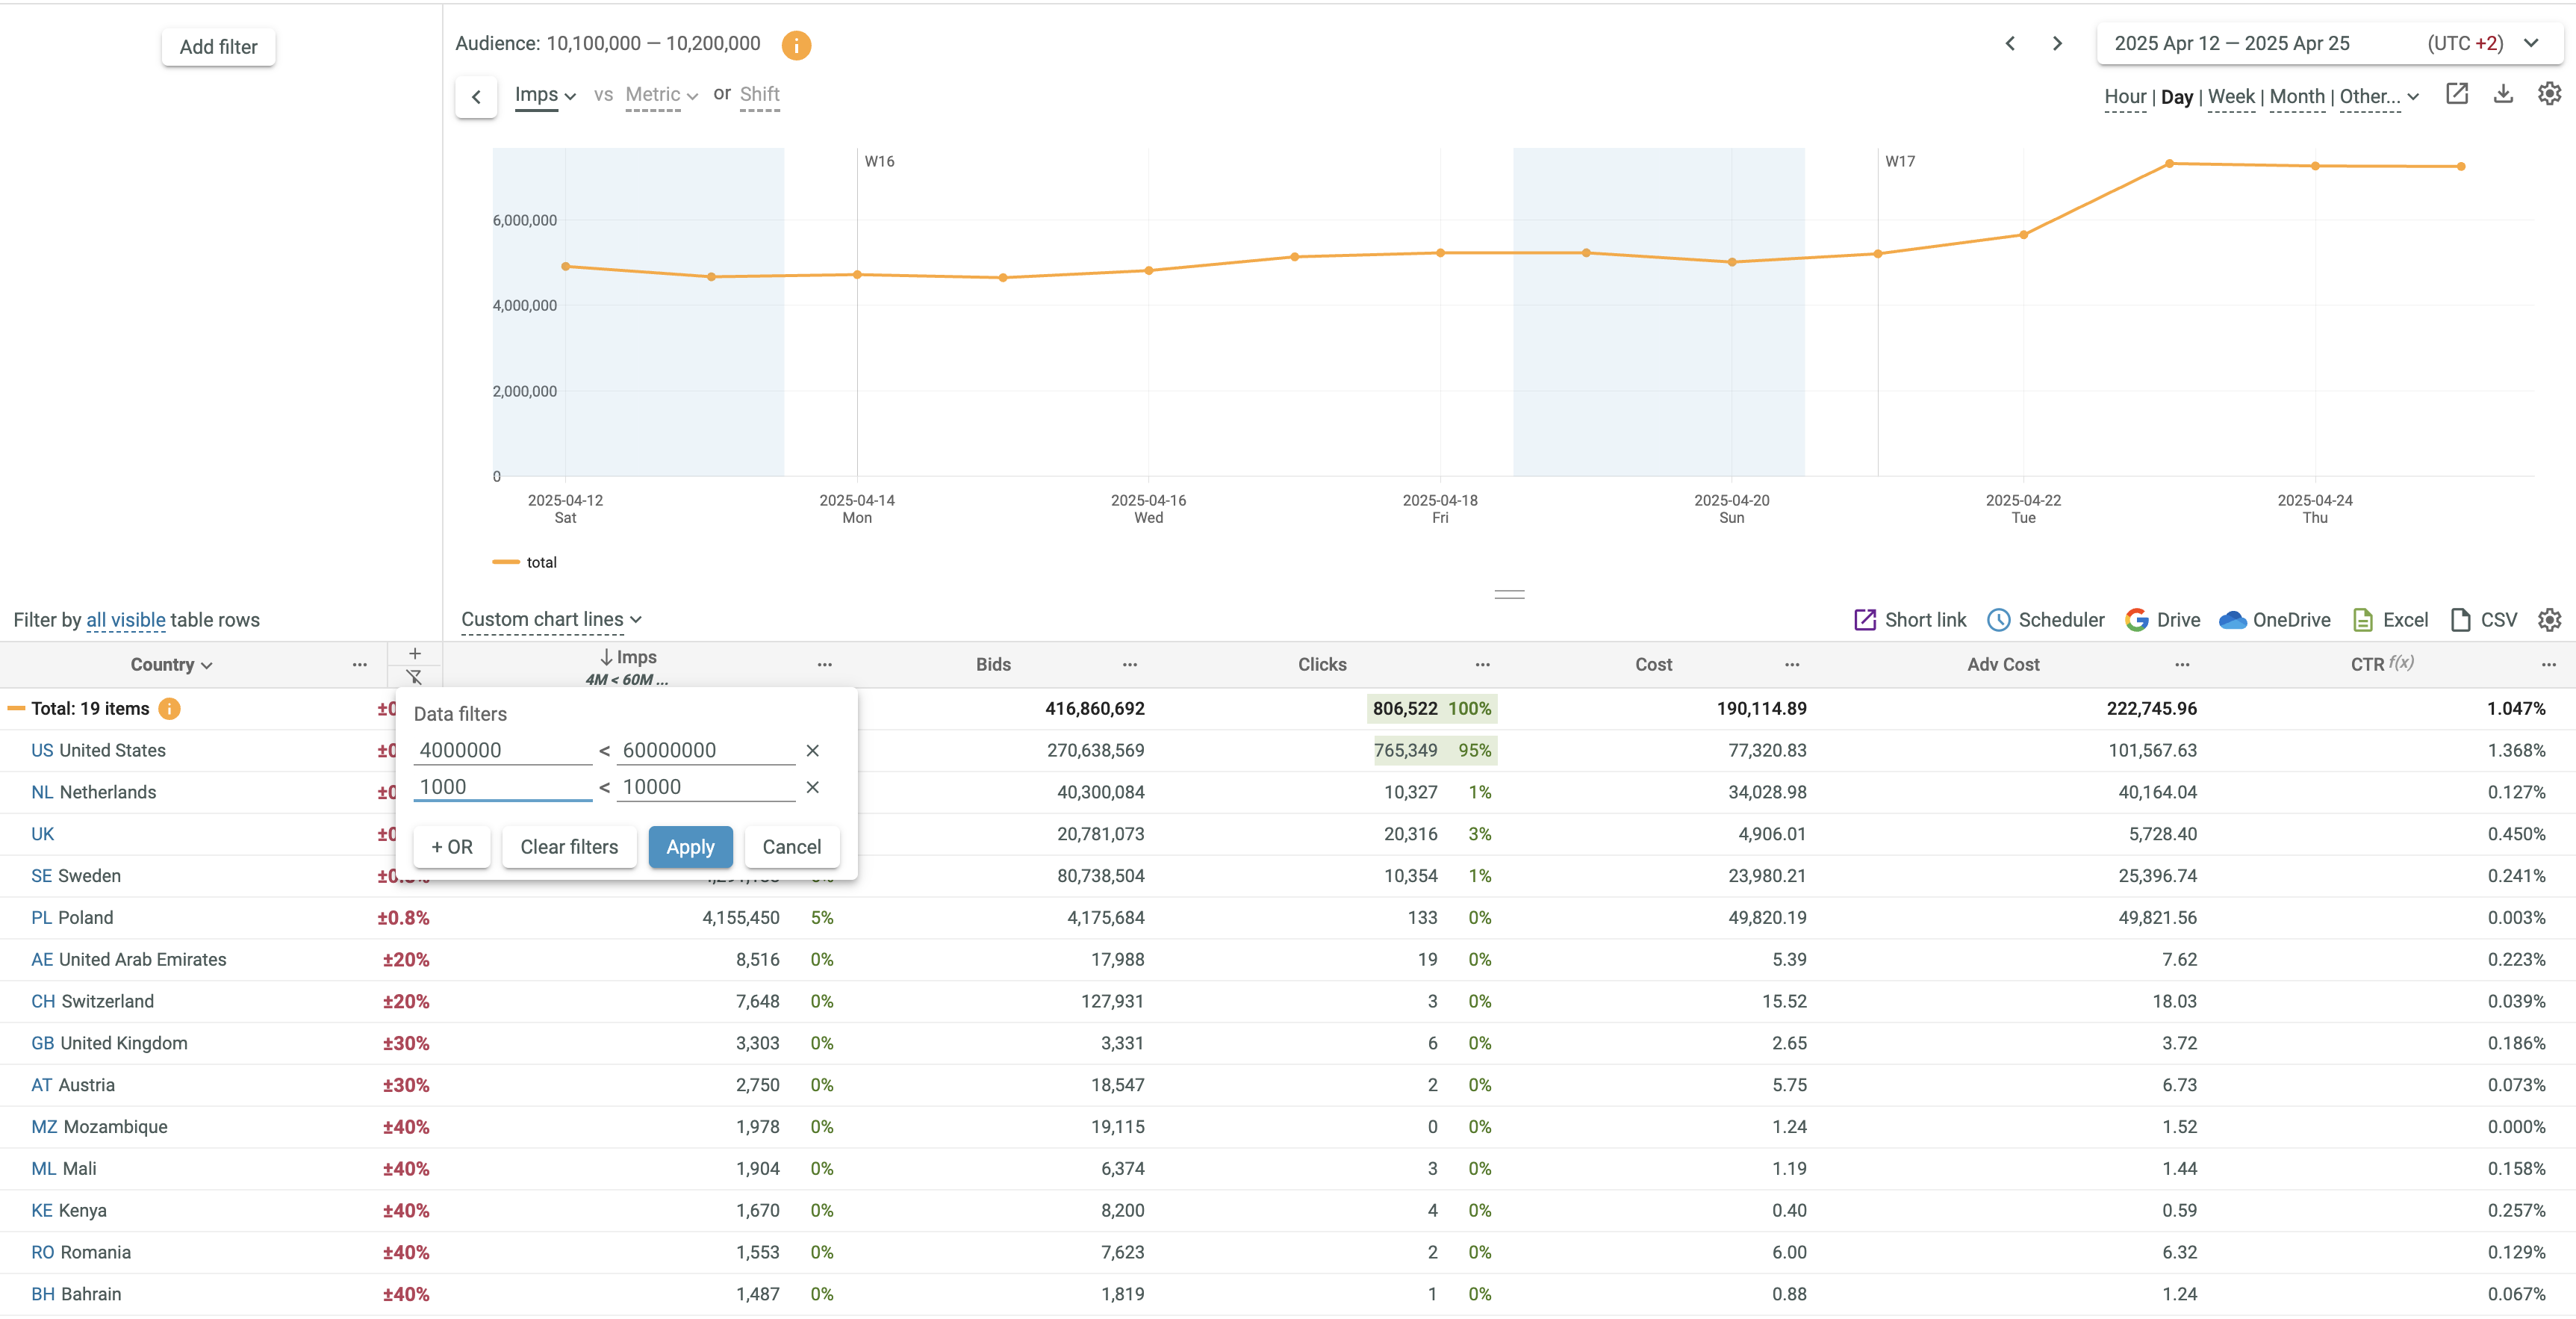
Task: Go to previous date range arrow
Action: pyautogui.click(x=2010, y=44)
